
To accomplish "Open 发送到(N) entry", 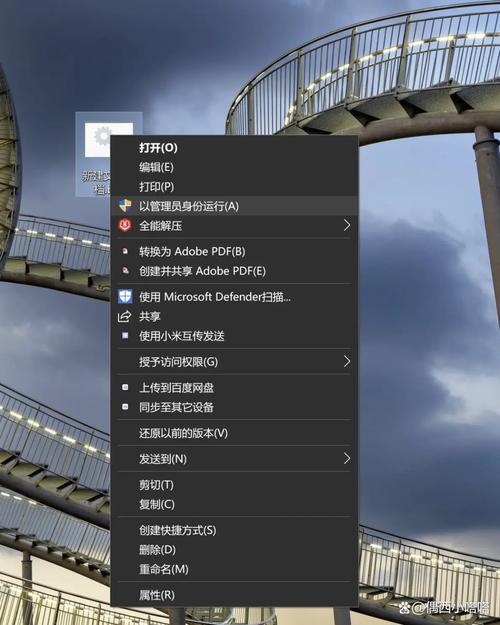I will coord(234,458).
